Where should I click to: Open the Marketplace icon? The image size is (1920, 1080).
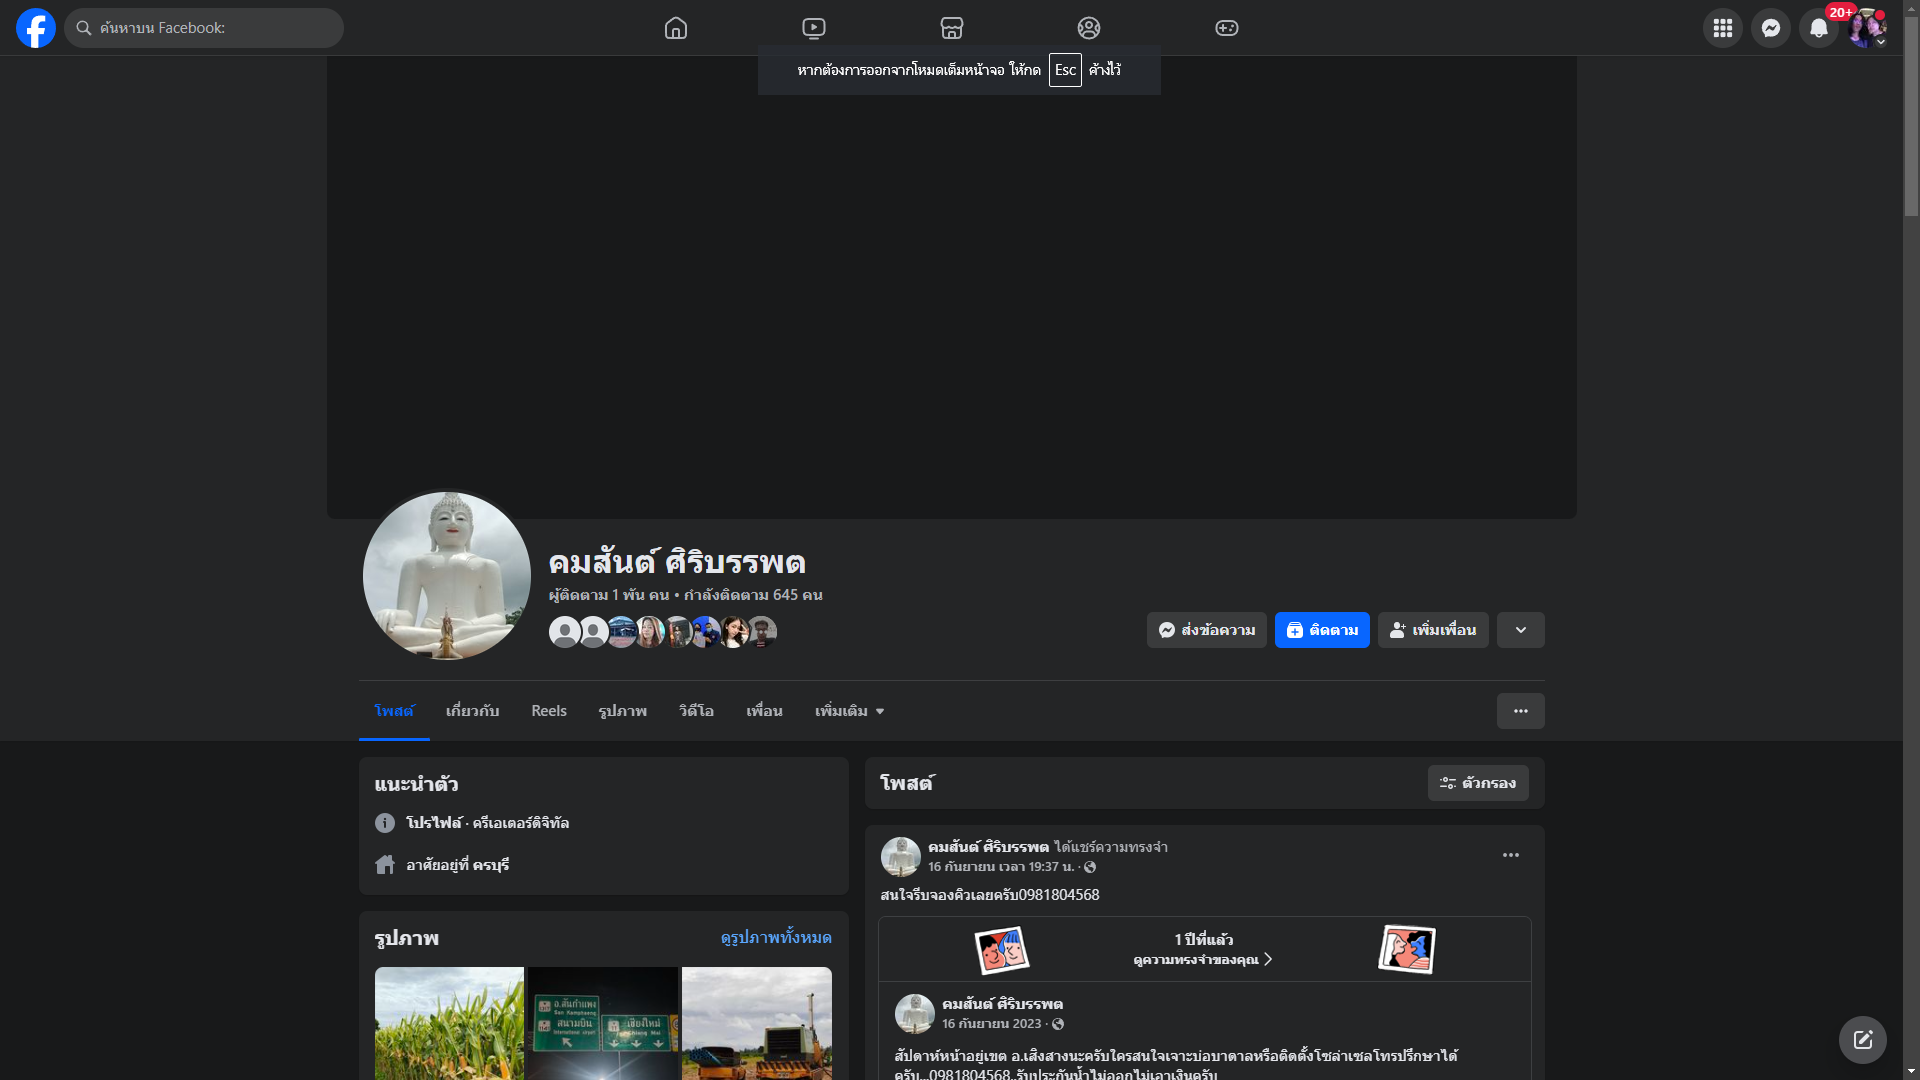pos(952,28)
